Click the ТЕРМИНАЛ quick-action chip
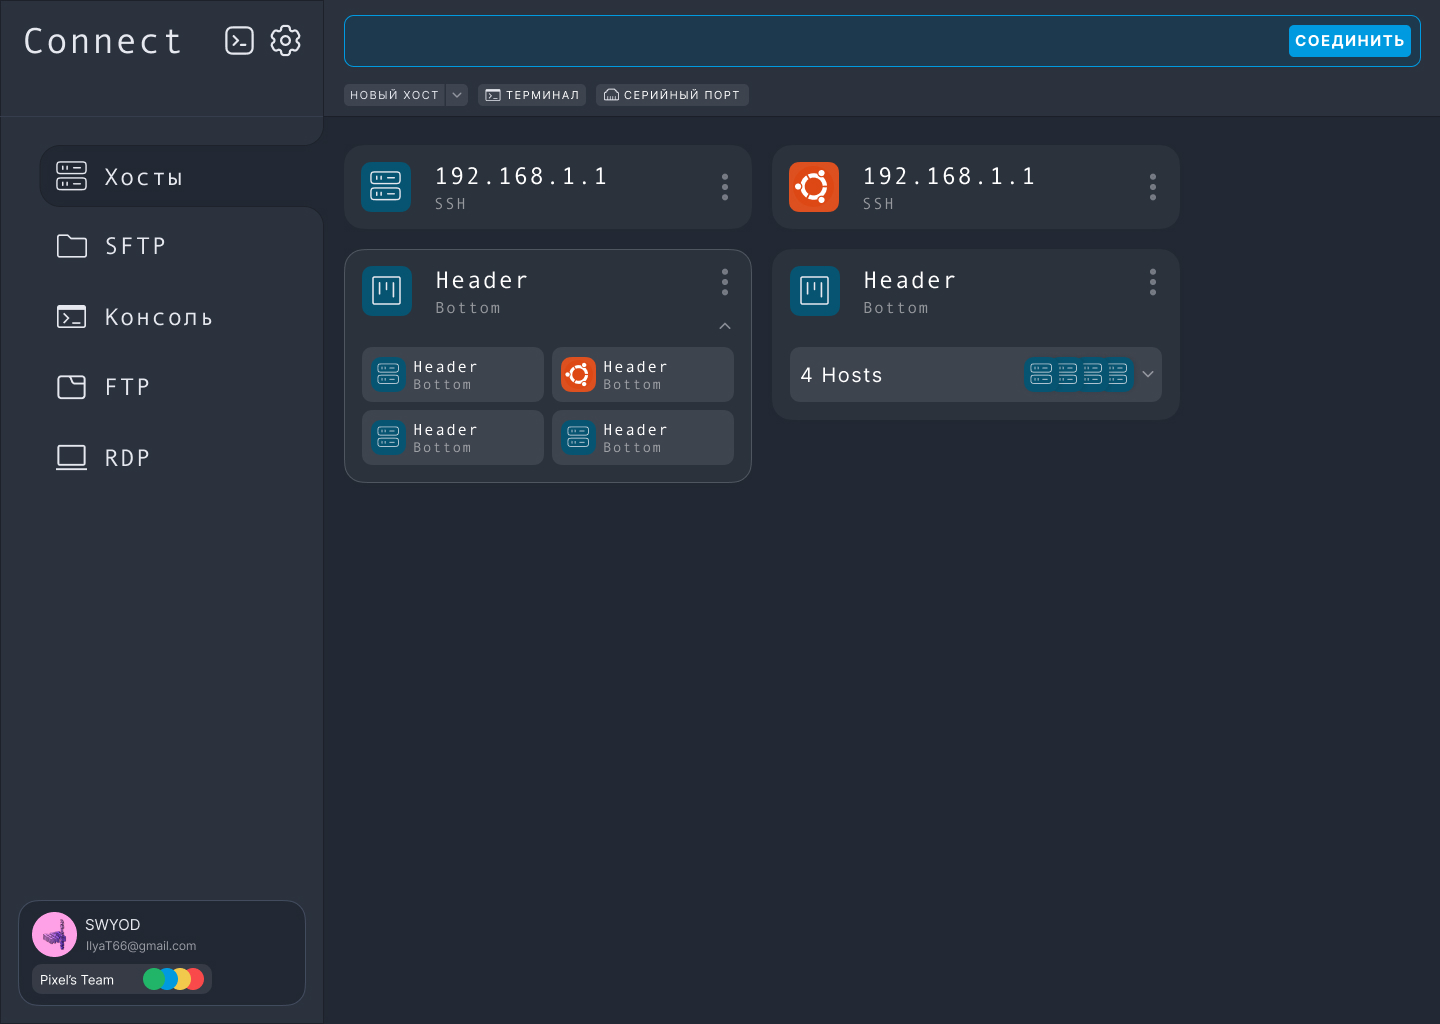The image size is (1440, 1024). pos(532,95)
